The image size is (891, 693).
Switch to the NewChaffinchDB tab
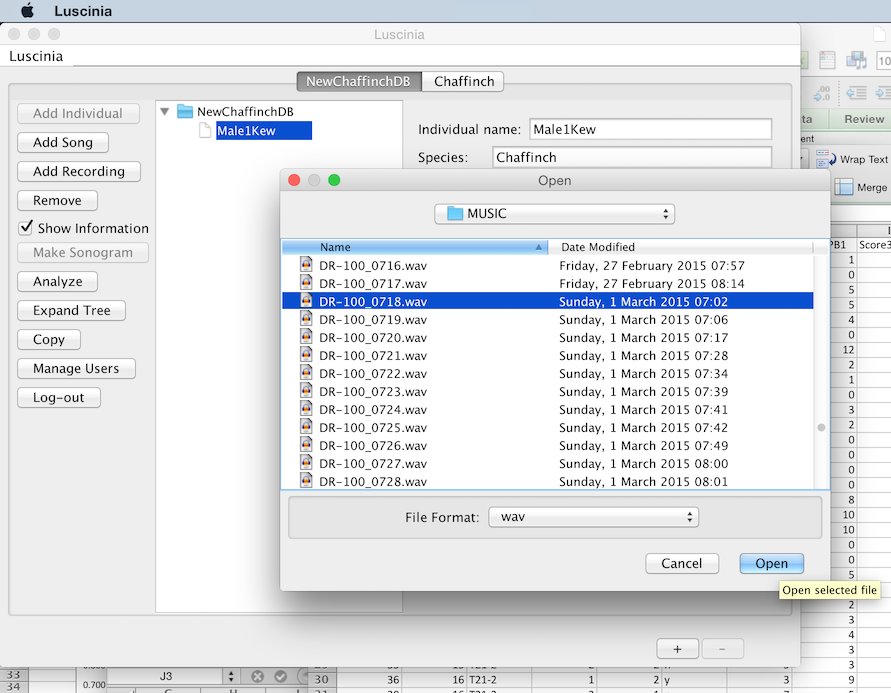click(359, 81)
